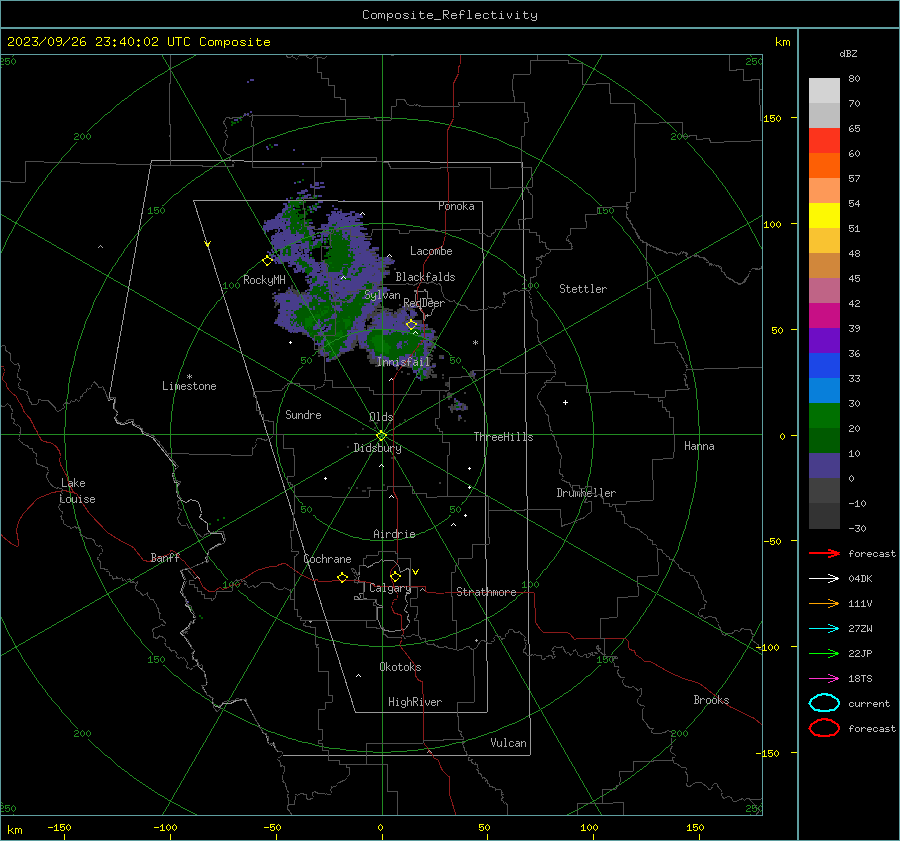Click the Vulcan city label

[x=509, y=743]
